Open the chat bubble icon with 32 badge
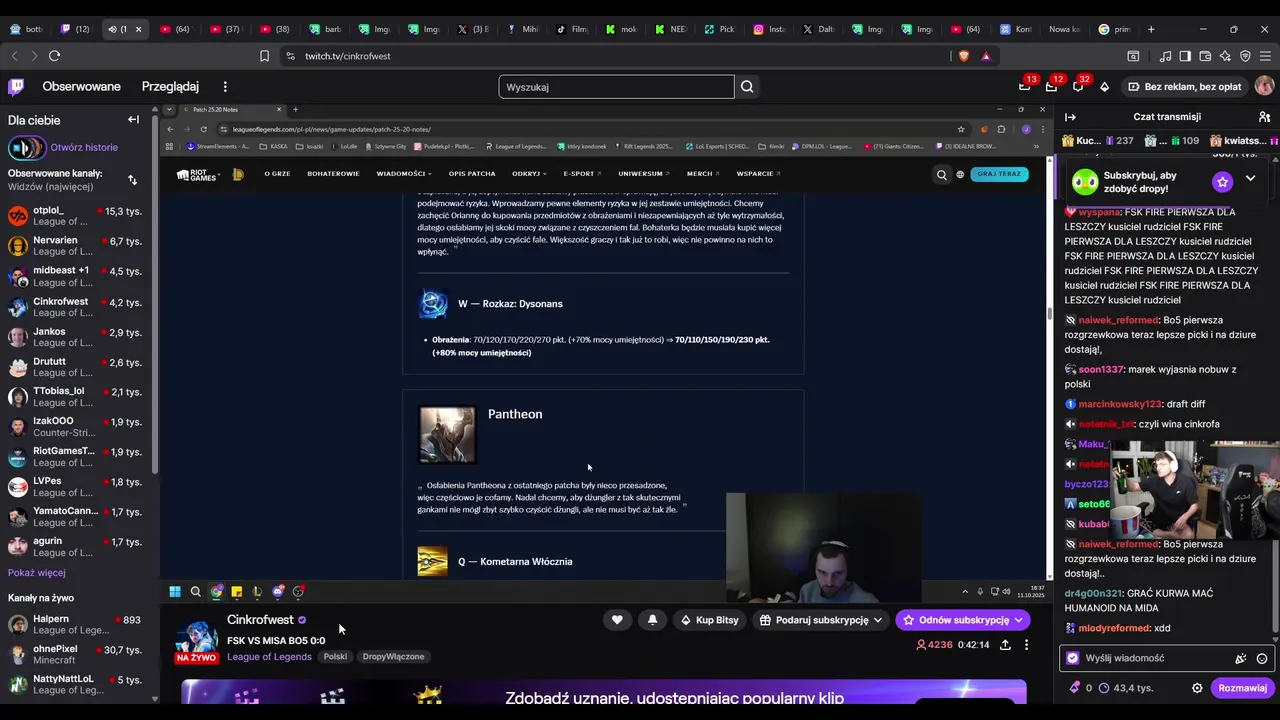Image resolution: width=1280 pixels, height=720 pixels. pyautogui.click(x=1078, y=87)
